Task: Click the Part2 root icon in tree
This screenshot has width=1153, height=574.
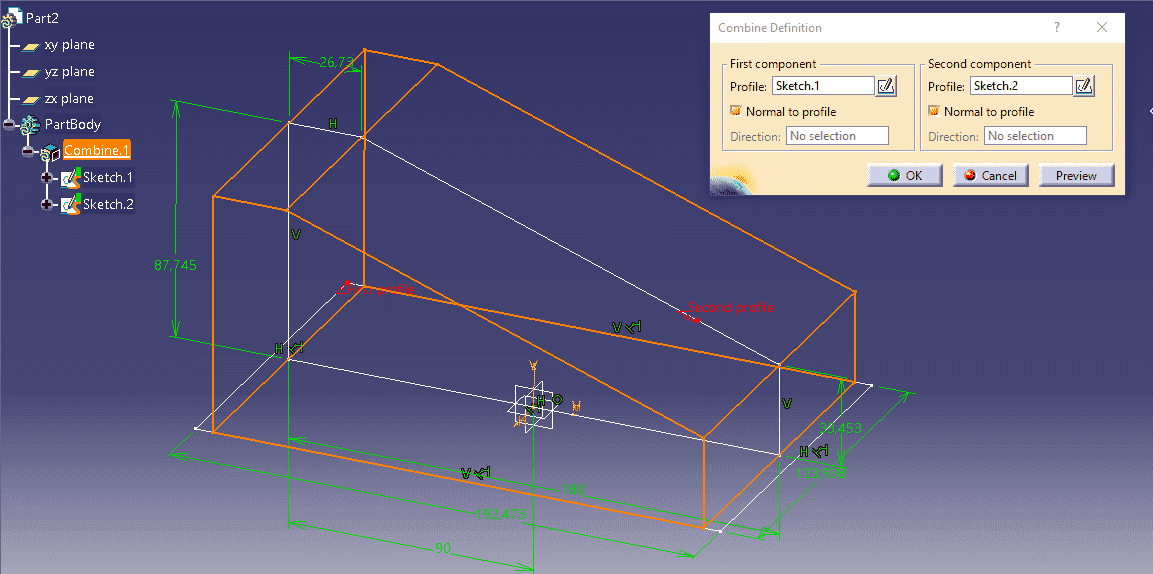Action: (x=11, y=18)
